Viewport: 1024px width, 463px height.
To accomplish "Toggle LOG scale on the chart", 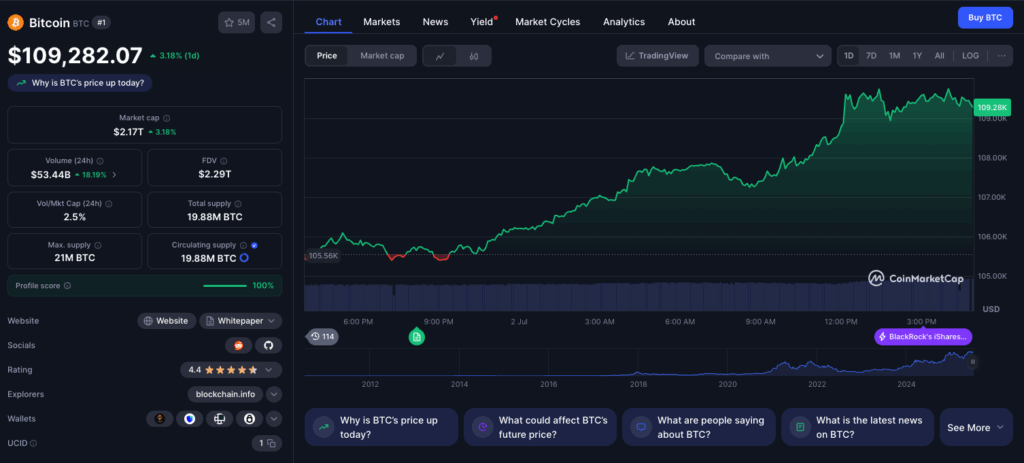I will click(x=970, y=56).
